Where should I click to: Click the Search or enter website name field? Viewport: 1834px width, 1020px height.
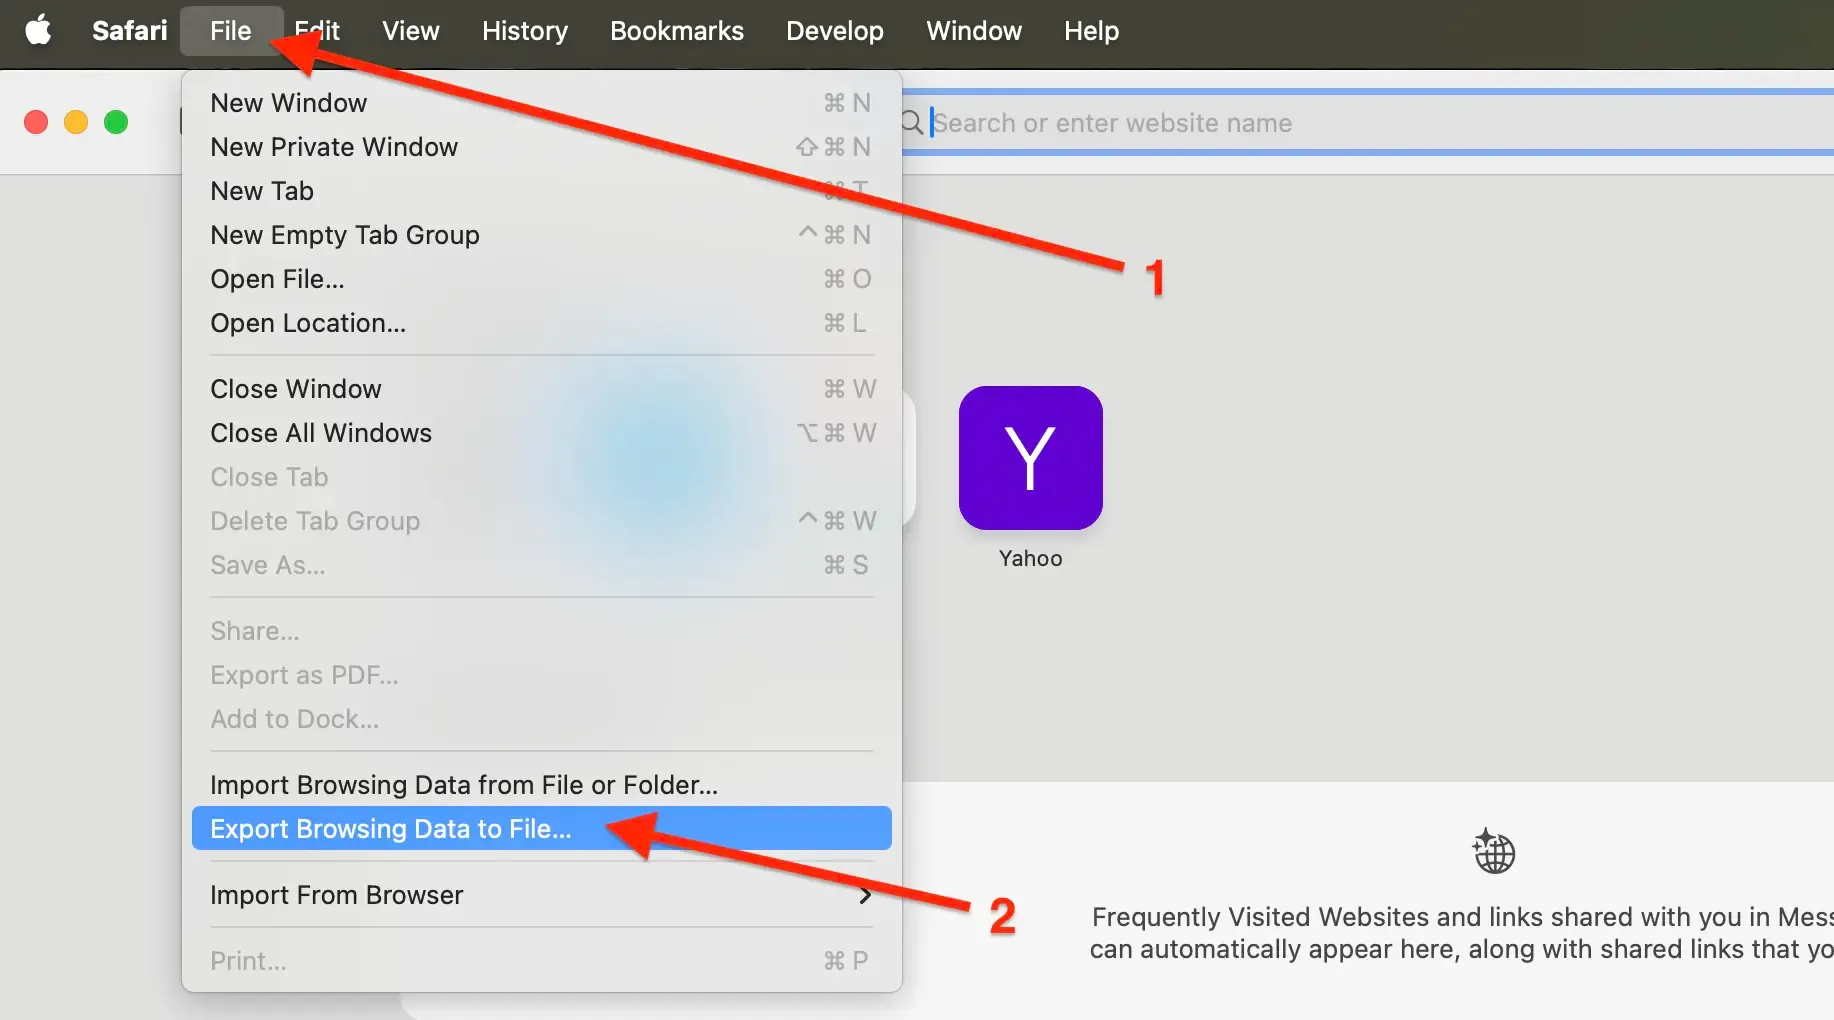[x=1367, y=123]
